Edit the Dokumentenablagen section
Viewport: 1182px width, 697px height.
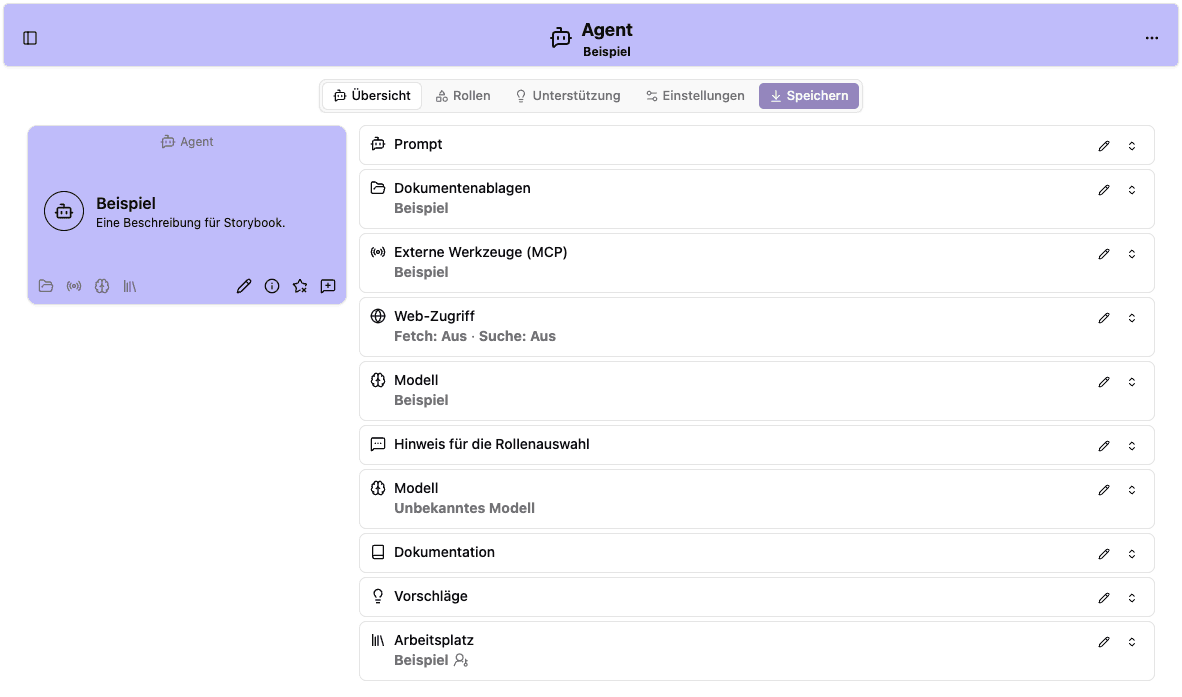(x=1104, y=190)
